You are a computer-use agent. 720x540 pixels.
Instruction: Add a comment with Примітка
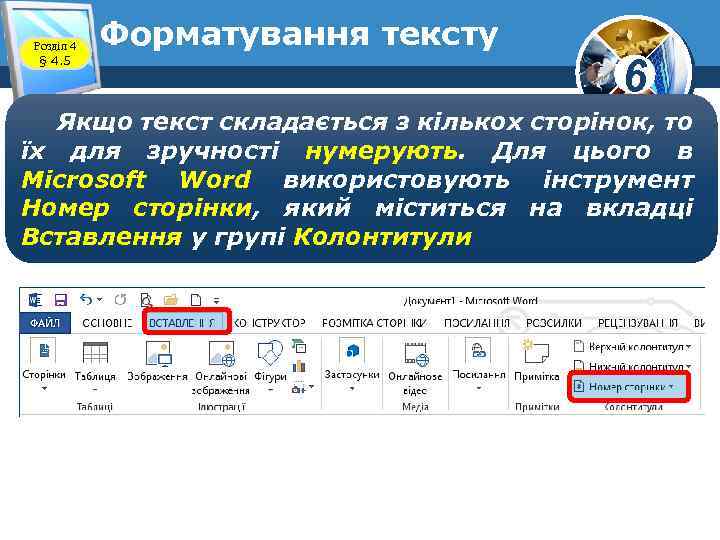(536, 361)
